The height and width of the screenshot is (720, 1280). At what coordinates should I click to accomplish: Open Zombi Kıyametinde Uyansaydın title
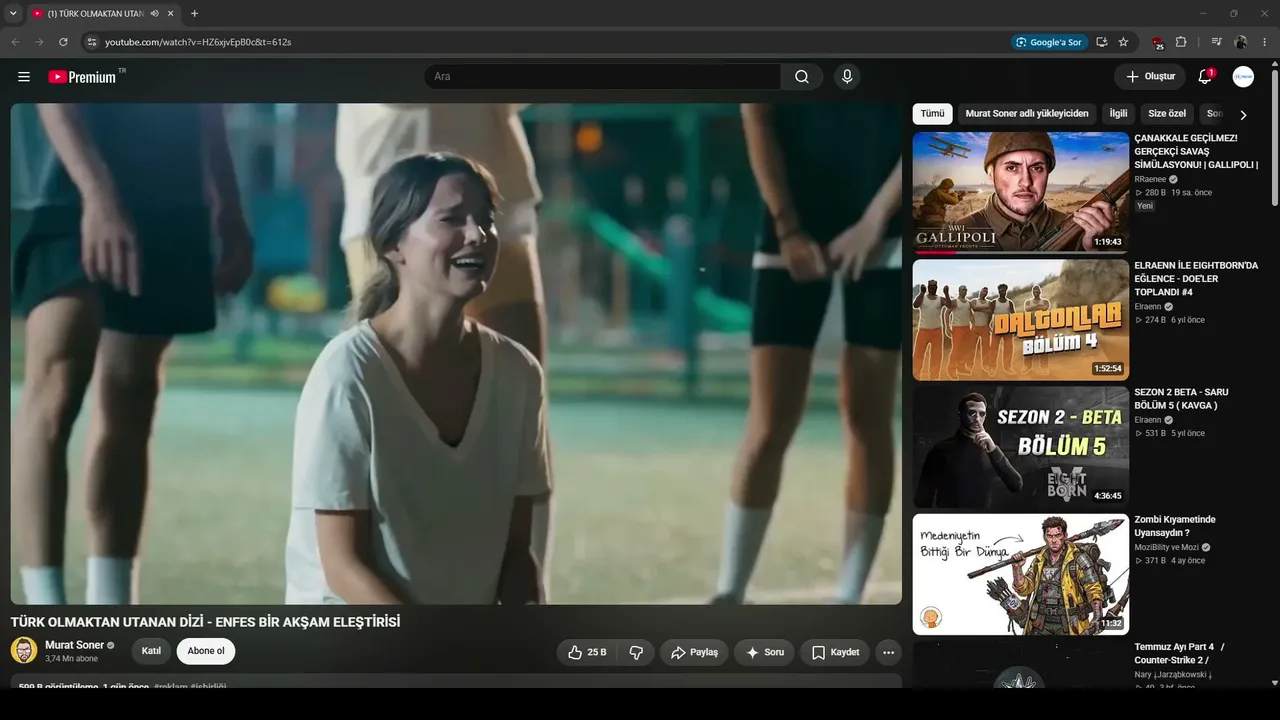coord(1175,526)
